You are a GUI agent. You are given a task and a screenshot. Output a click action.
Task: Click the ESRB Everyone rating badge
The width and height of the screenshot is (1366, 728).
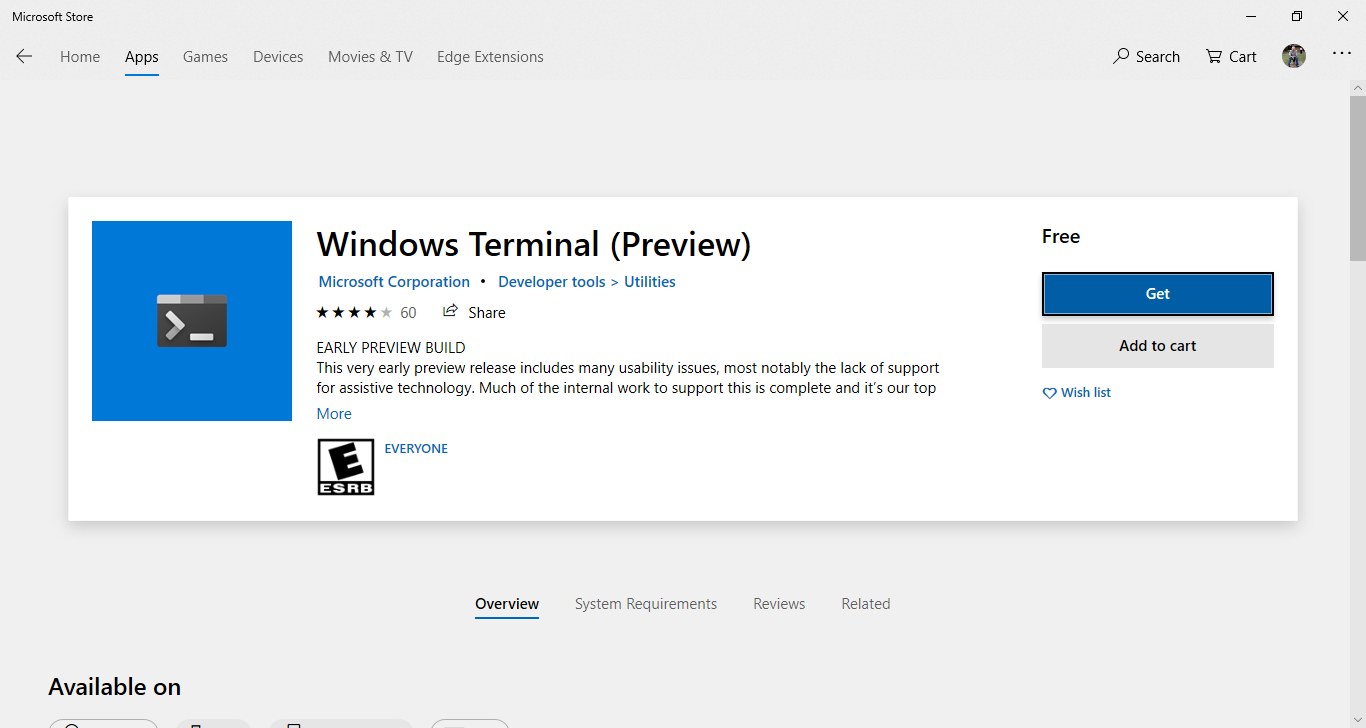(x=346, y=467)
